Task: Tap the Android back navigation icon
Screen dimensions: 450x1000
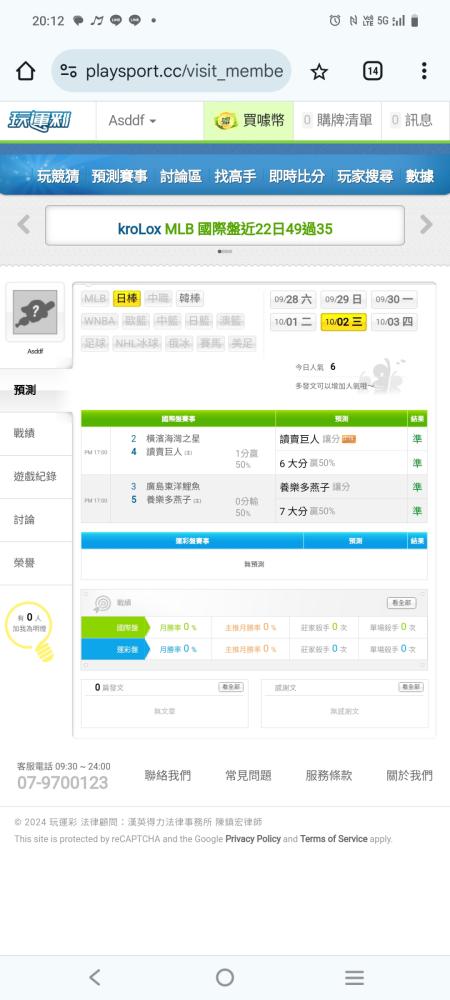Action: point(95,977)
